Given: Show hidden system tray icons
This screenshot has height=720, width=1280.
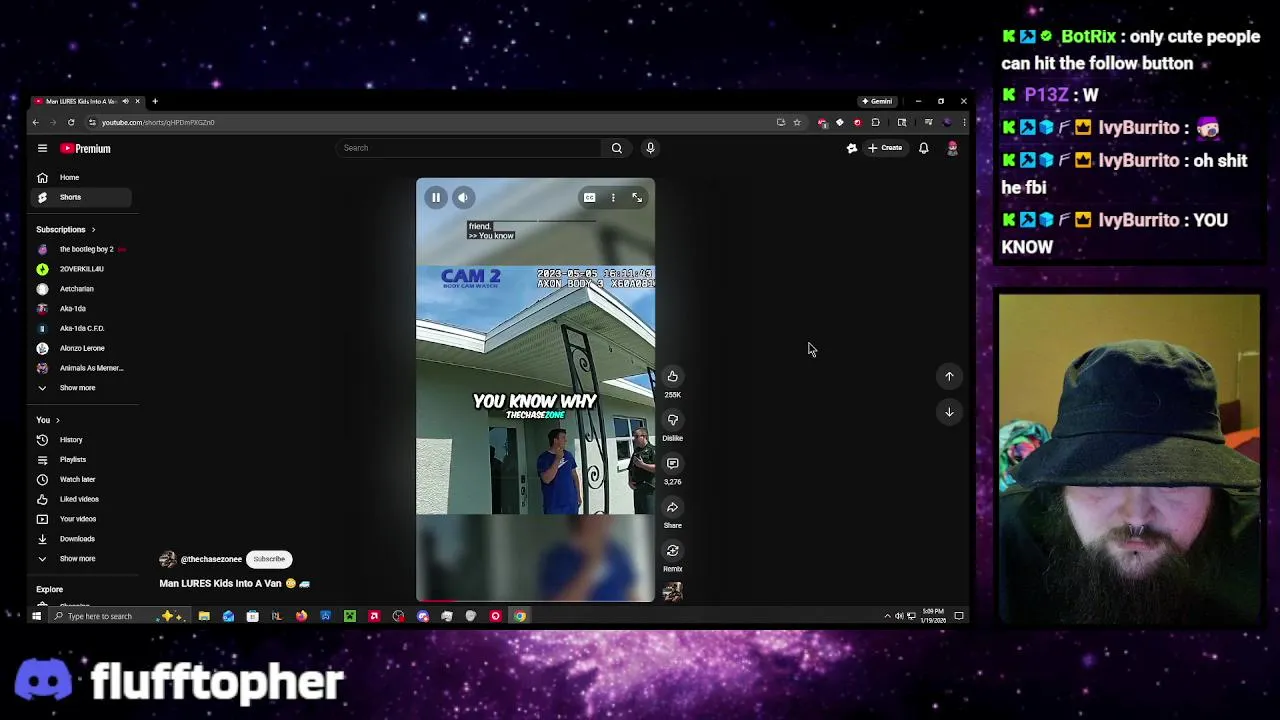Looking at the screenshot, I should point(887,616).
